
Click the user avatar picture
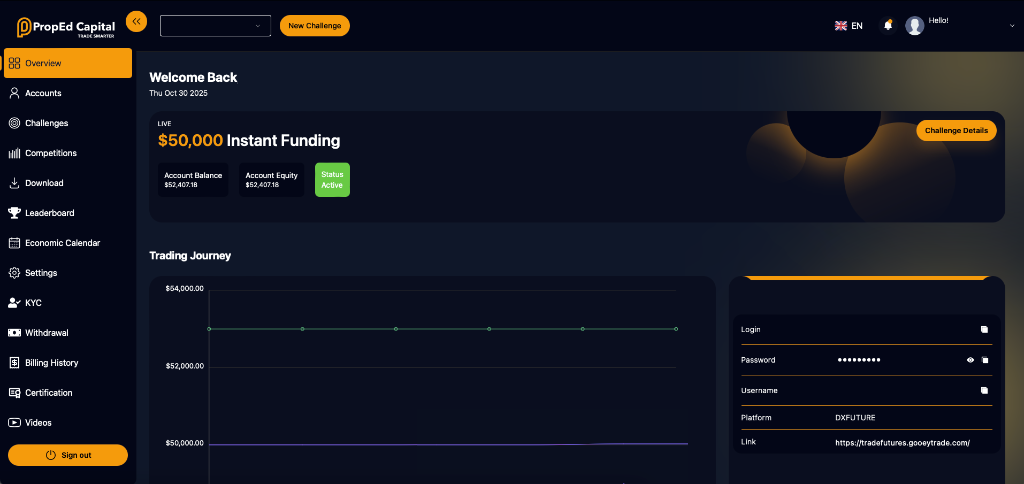(914, 25)
